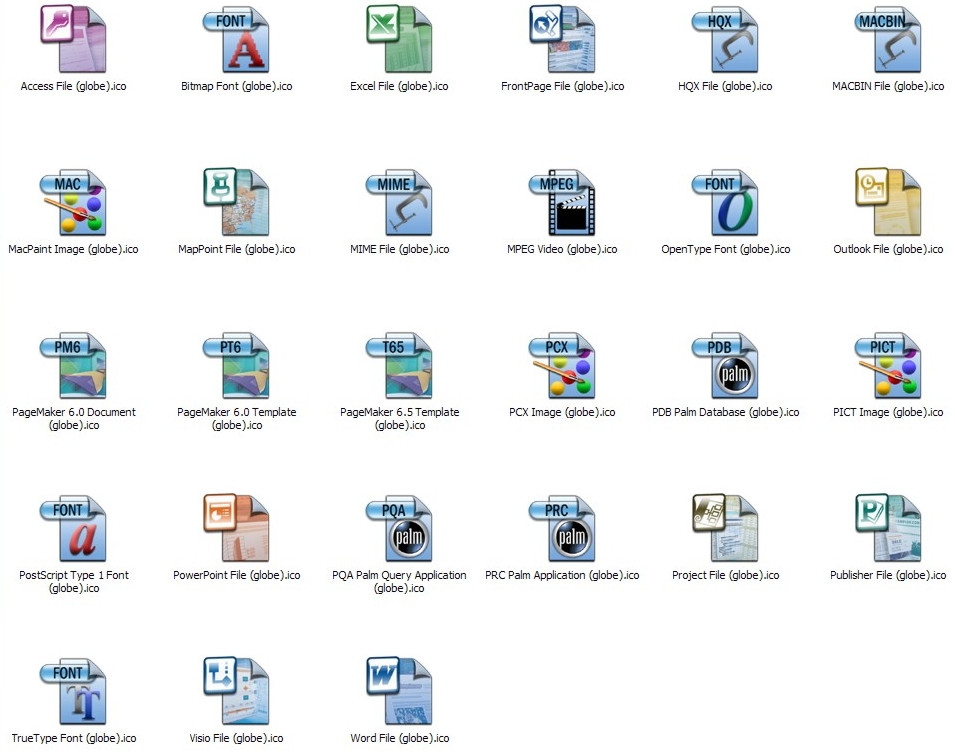The image size is (955, 752).
Task: Click the 'Access File (globe).ico' filename
Action: click(74, 86)
